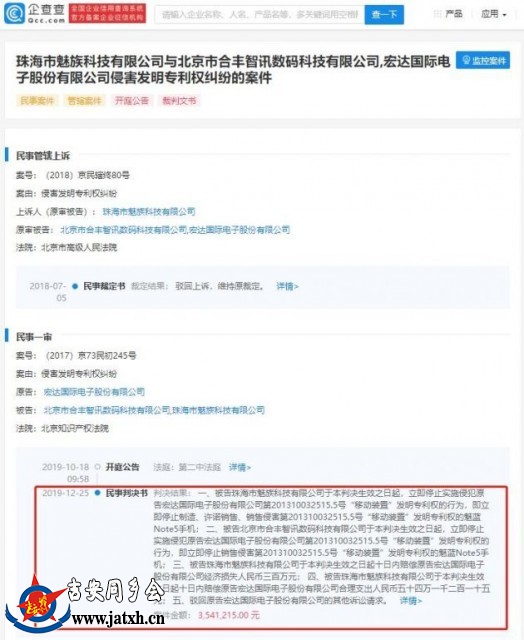The height and width of the screenshot is (640, 524).
Task: Click the red 全国企业信用查询系统 badge
Action: [107, 13]
